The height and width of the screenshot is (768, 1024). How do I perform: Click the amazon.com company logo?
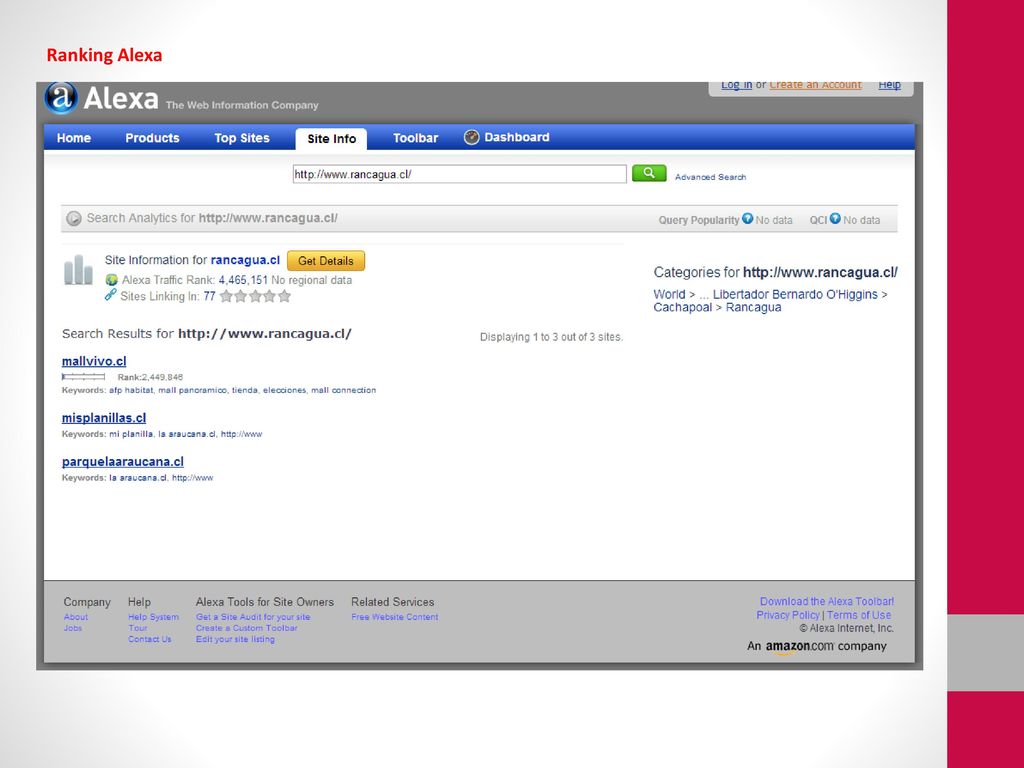[x=799, y=647]
